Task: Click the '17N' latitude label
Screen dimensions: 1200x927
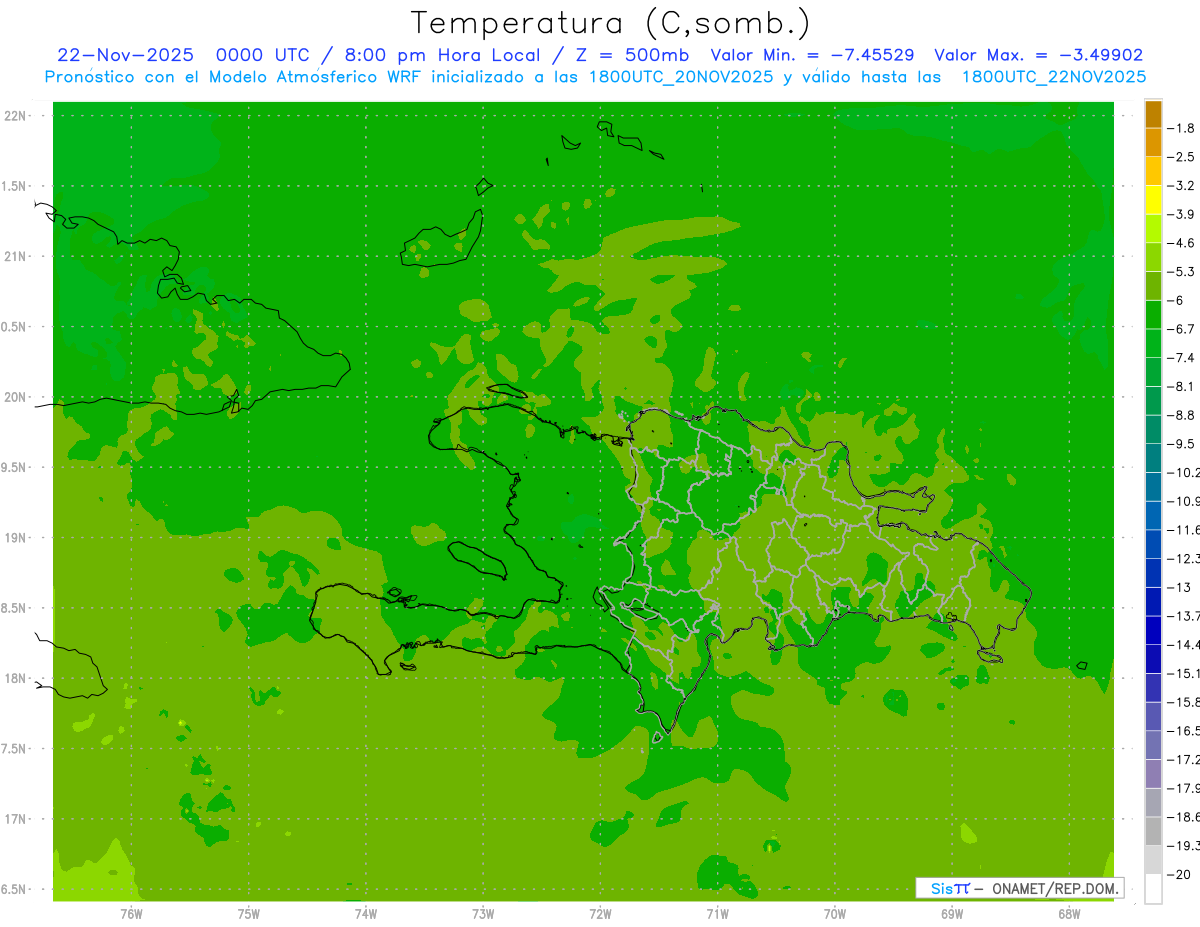Action: click(x=15, y=819)
